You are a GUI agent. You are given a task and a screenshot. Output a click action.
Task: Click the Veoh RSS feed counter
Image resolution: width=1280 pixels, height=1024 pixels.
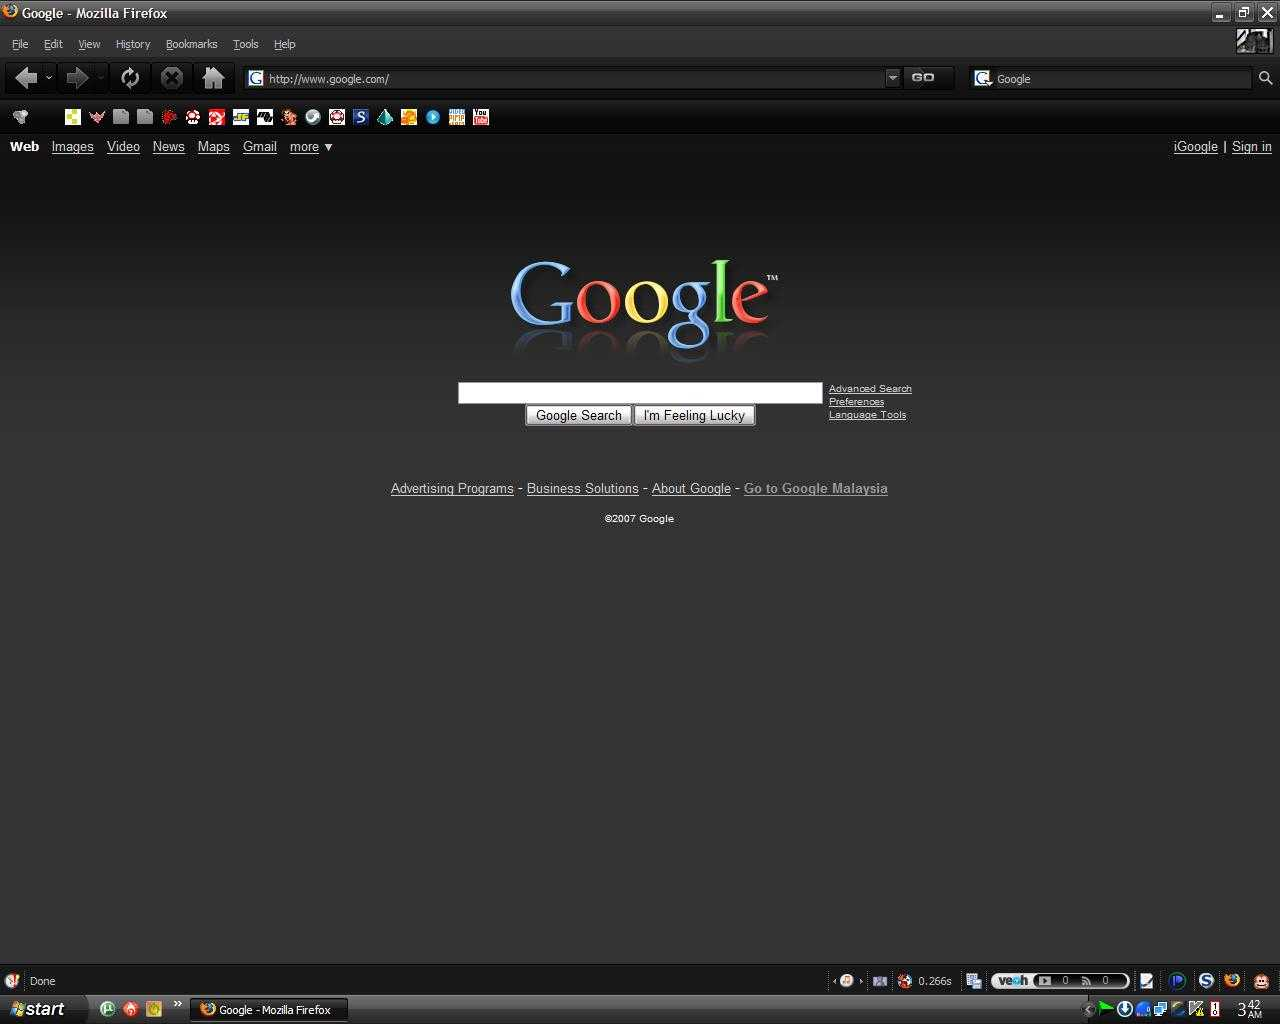(1096, 981)
